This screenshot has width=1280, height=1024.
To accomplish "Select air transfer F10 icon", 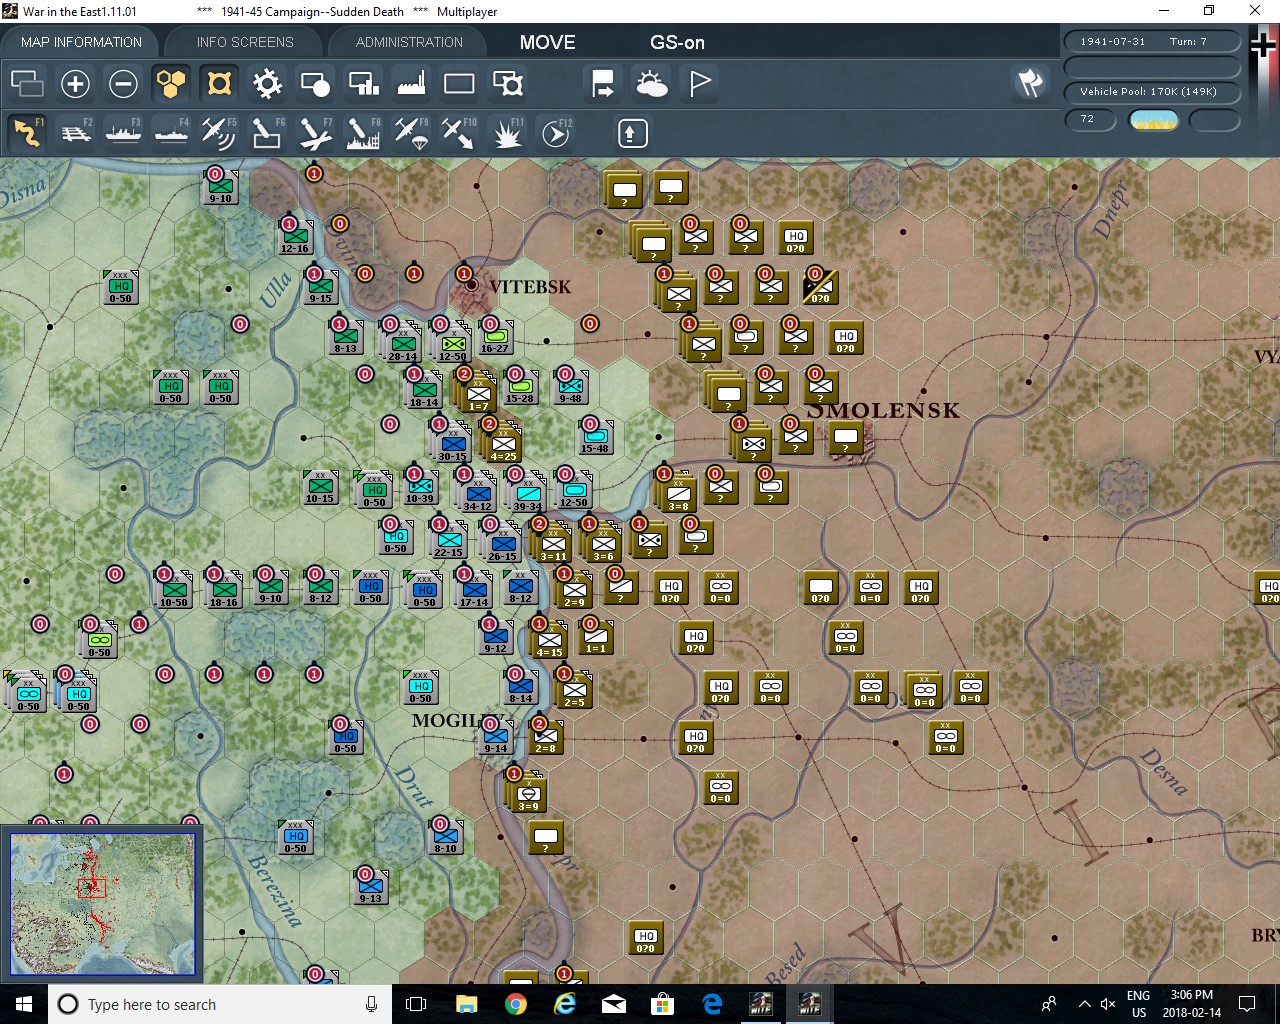I will point(459,133).
